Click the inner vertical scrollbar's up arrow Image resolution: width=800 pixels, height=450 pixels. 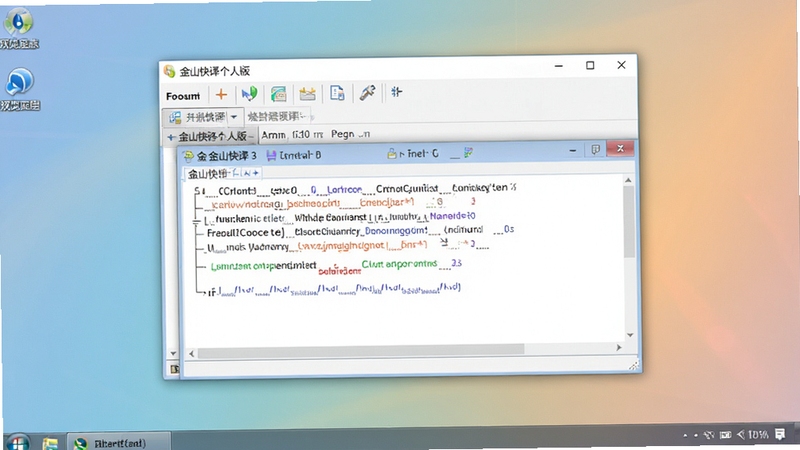(628, 180)
